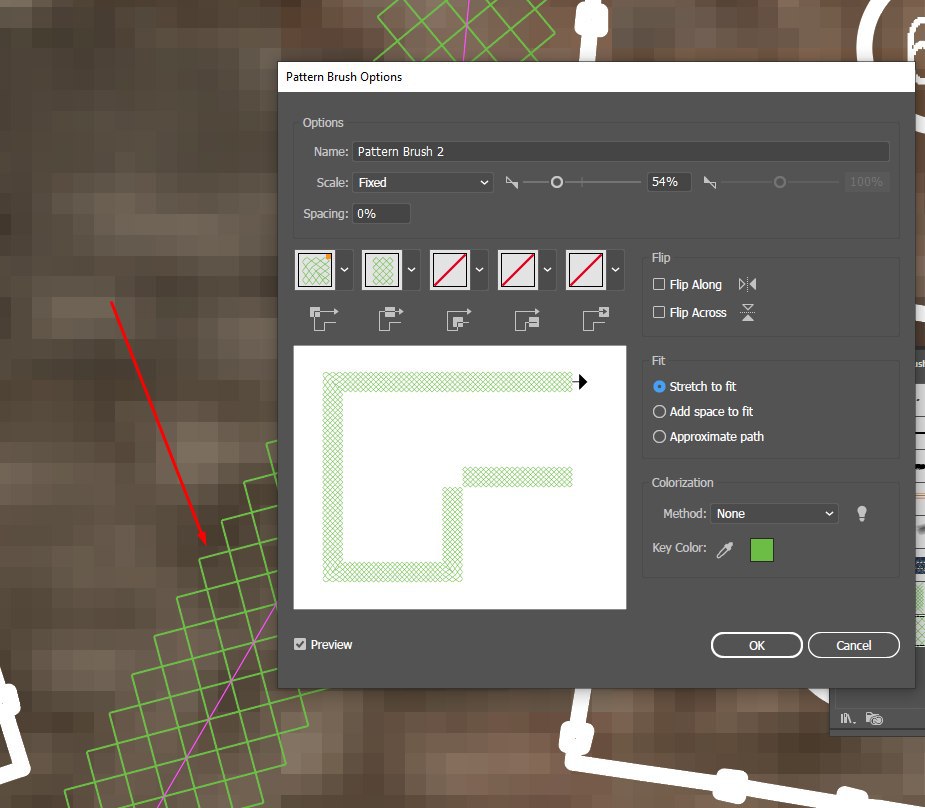Screen dimensions: 925x808
Task: Open inner corner tile dropdown
Action: [x=480, y=270]
